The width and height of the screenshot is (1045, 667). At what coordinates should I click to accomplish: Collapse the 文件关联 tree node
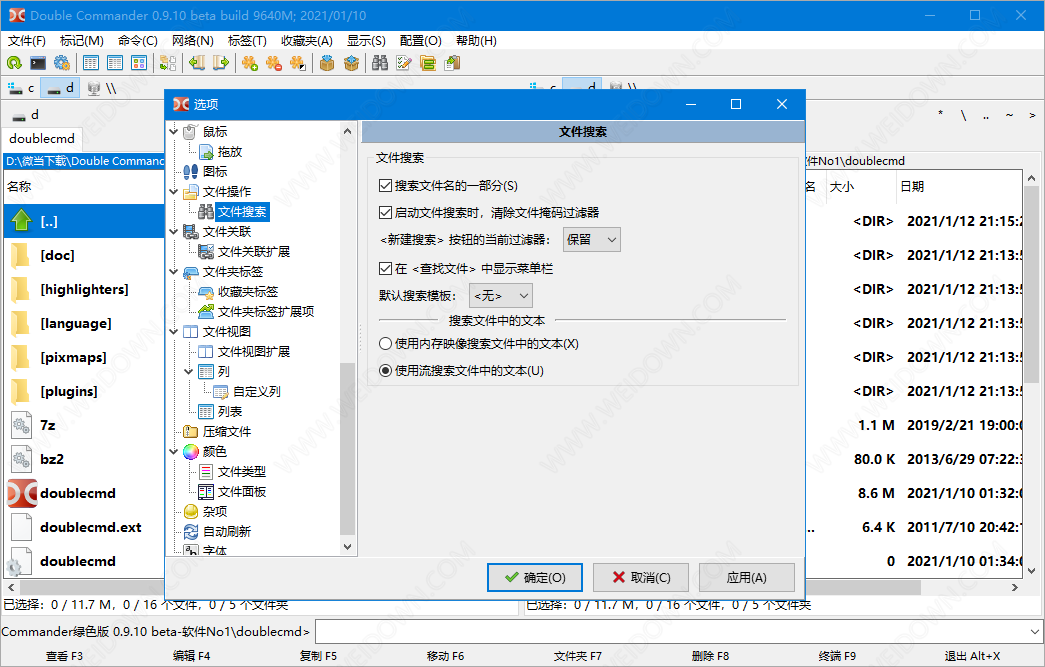174,231
